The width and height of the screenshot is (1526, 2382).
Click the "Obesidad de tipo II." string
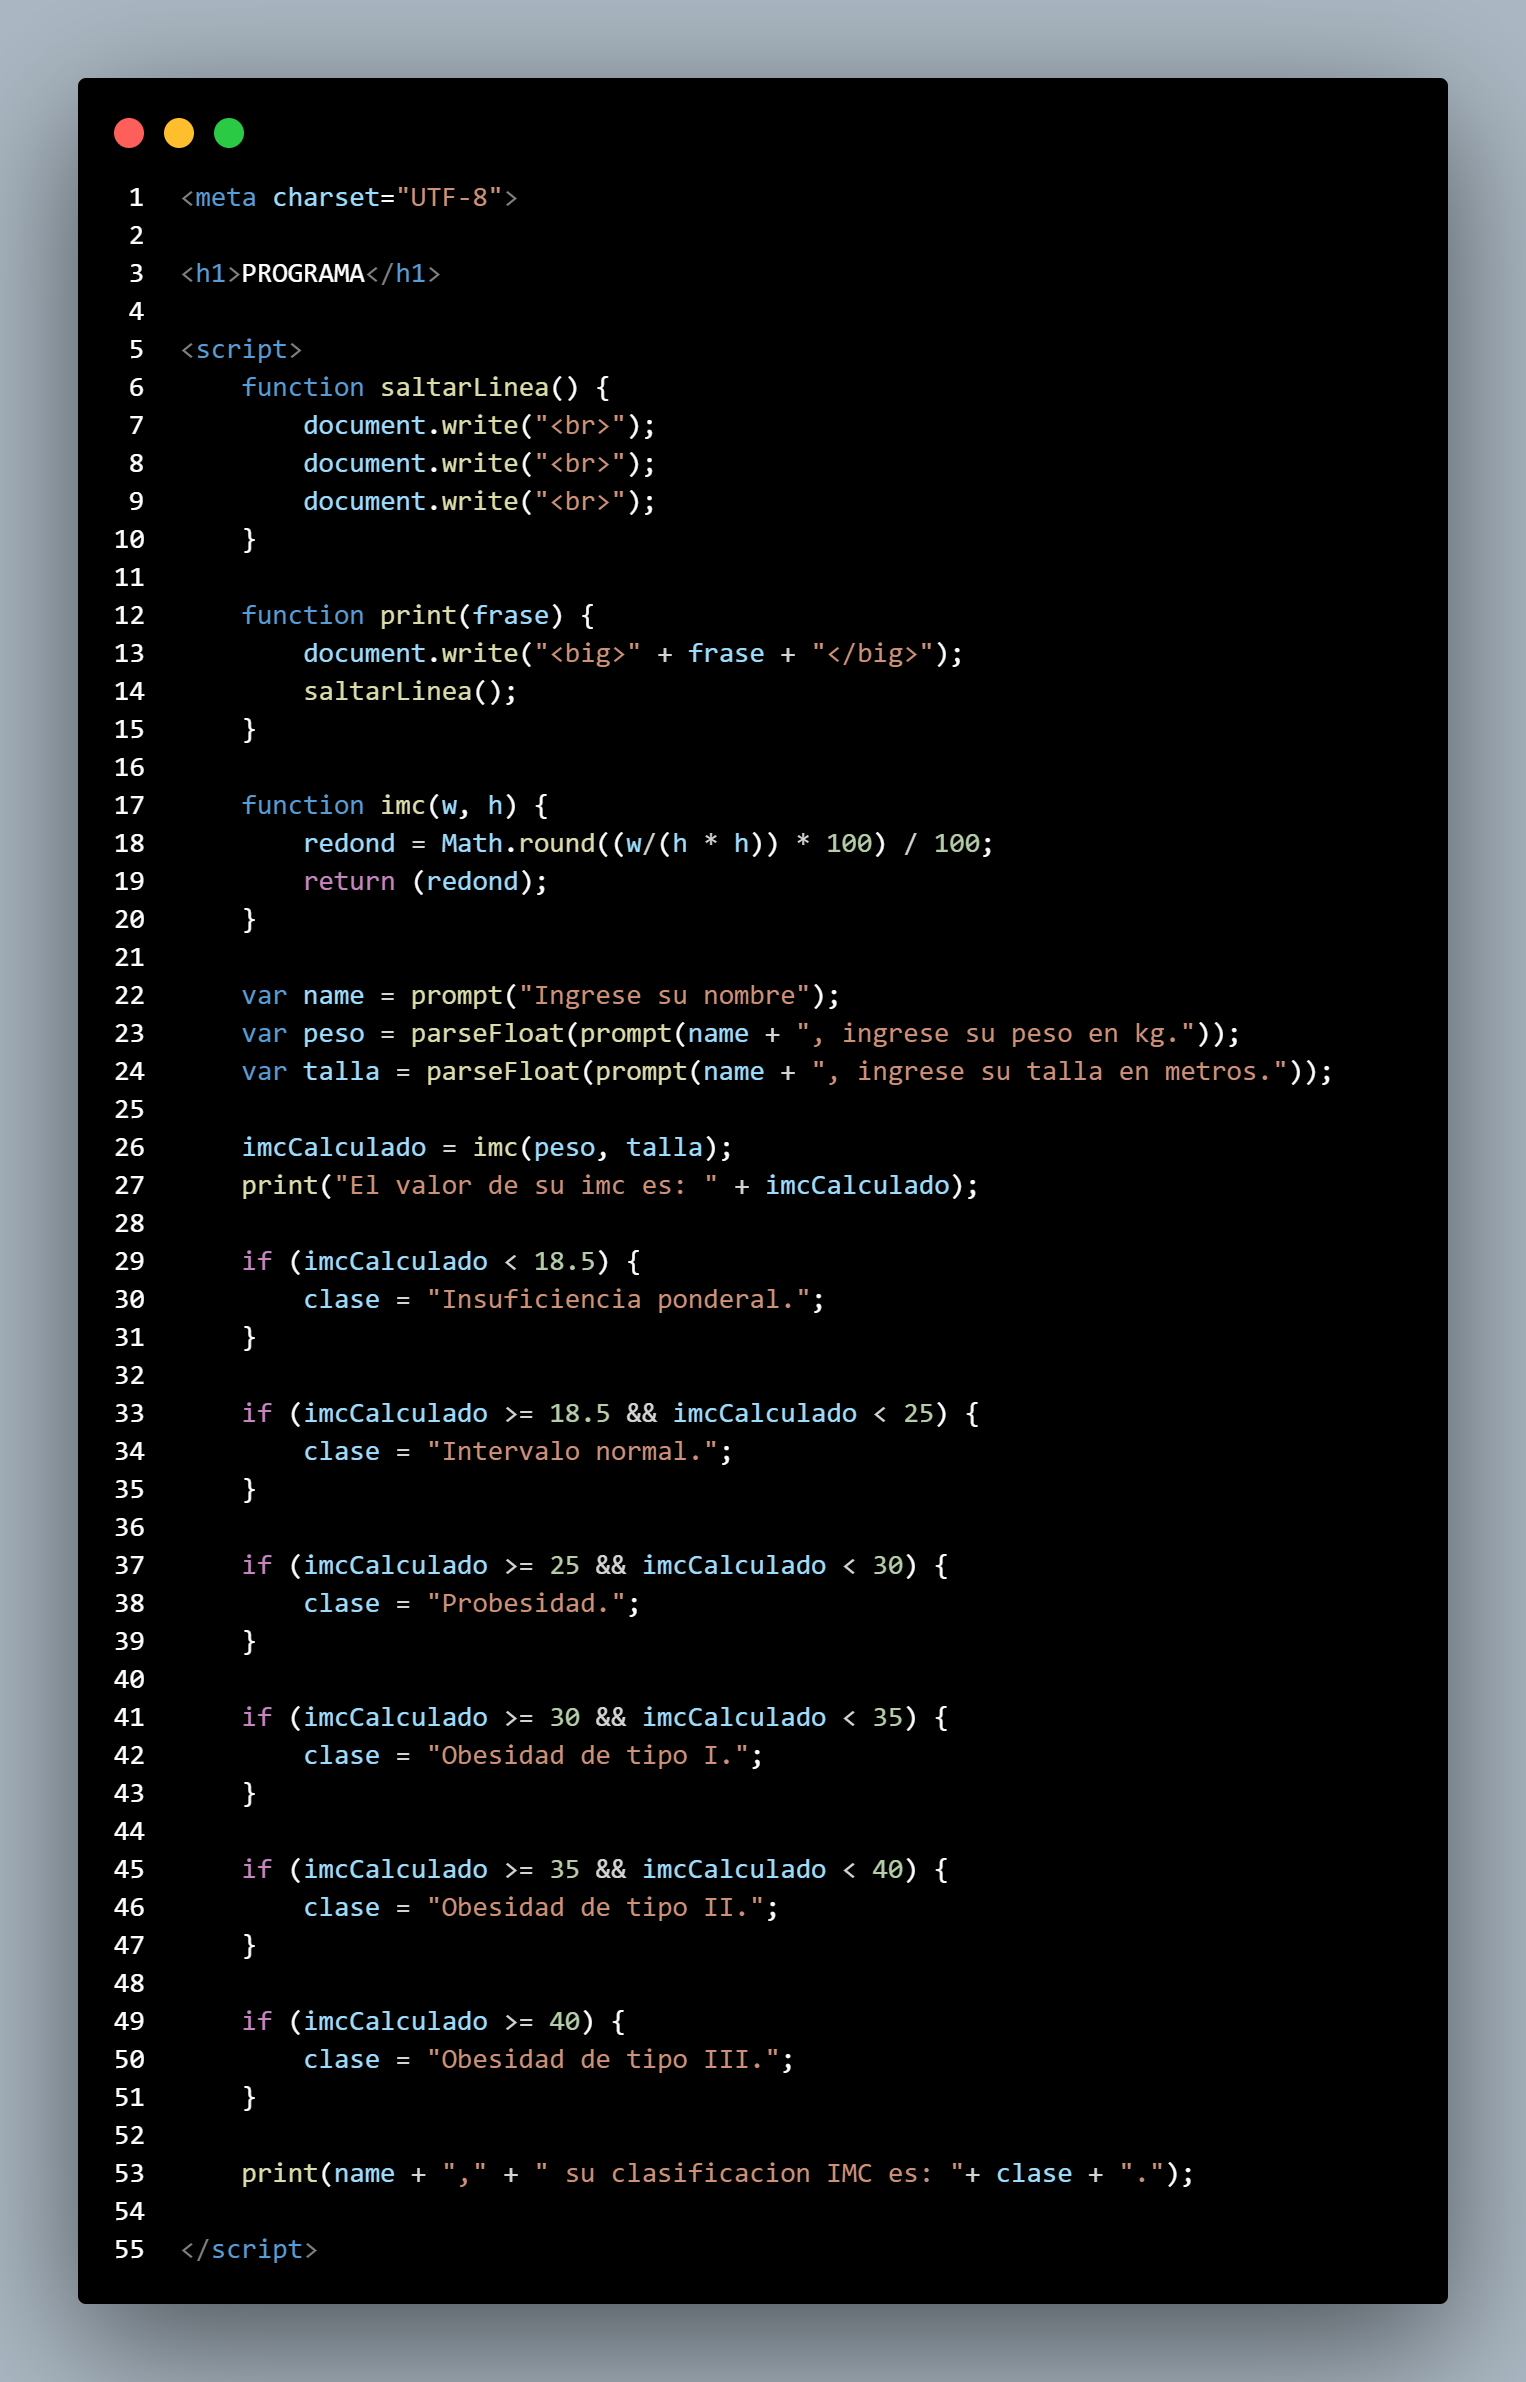(x=595, y=1908)
